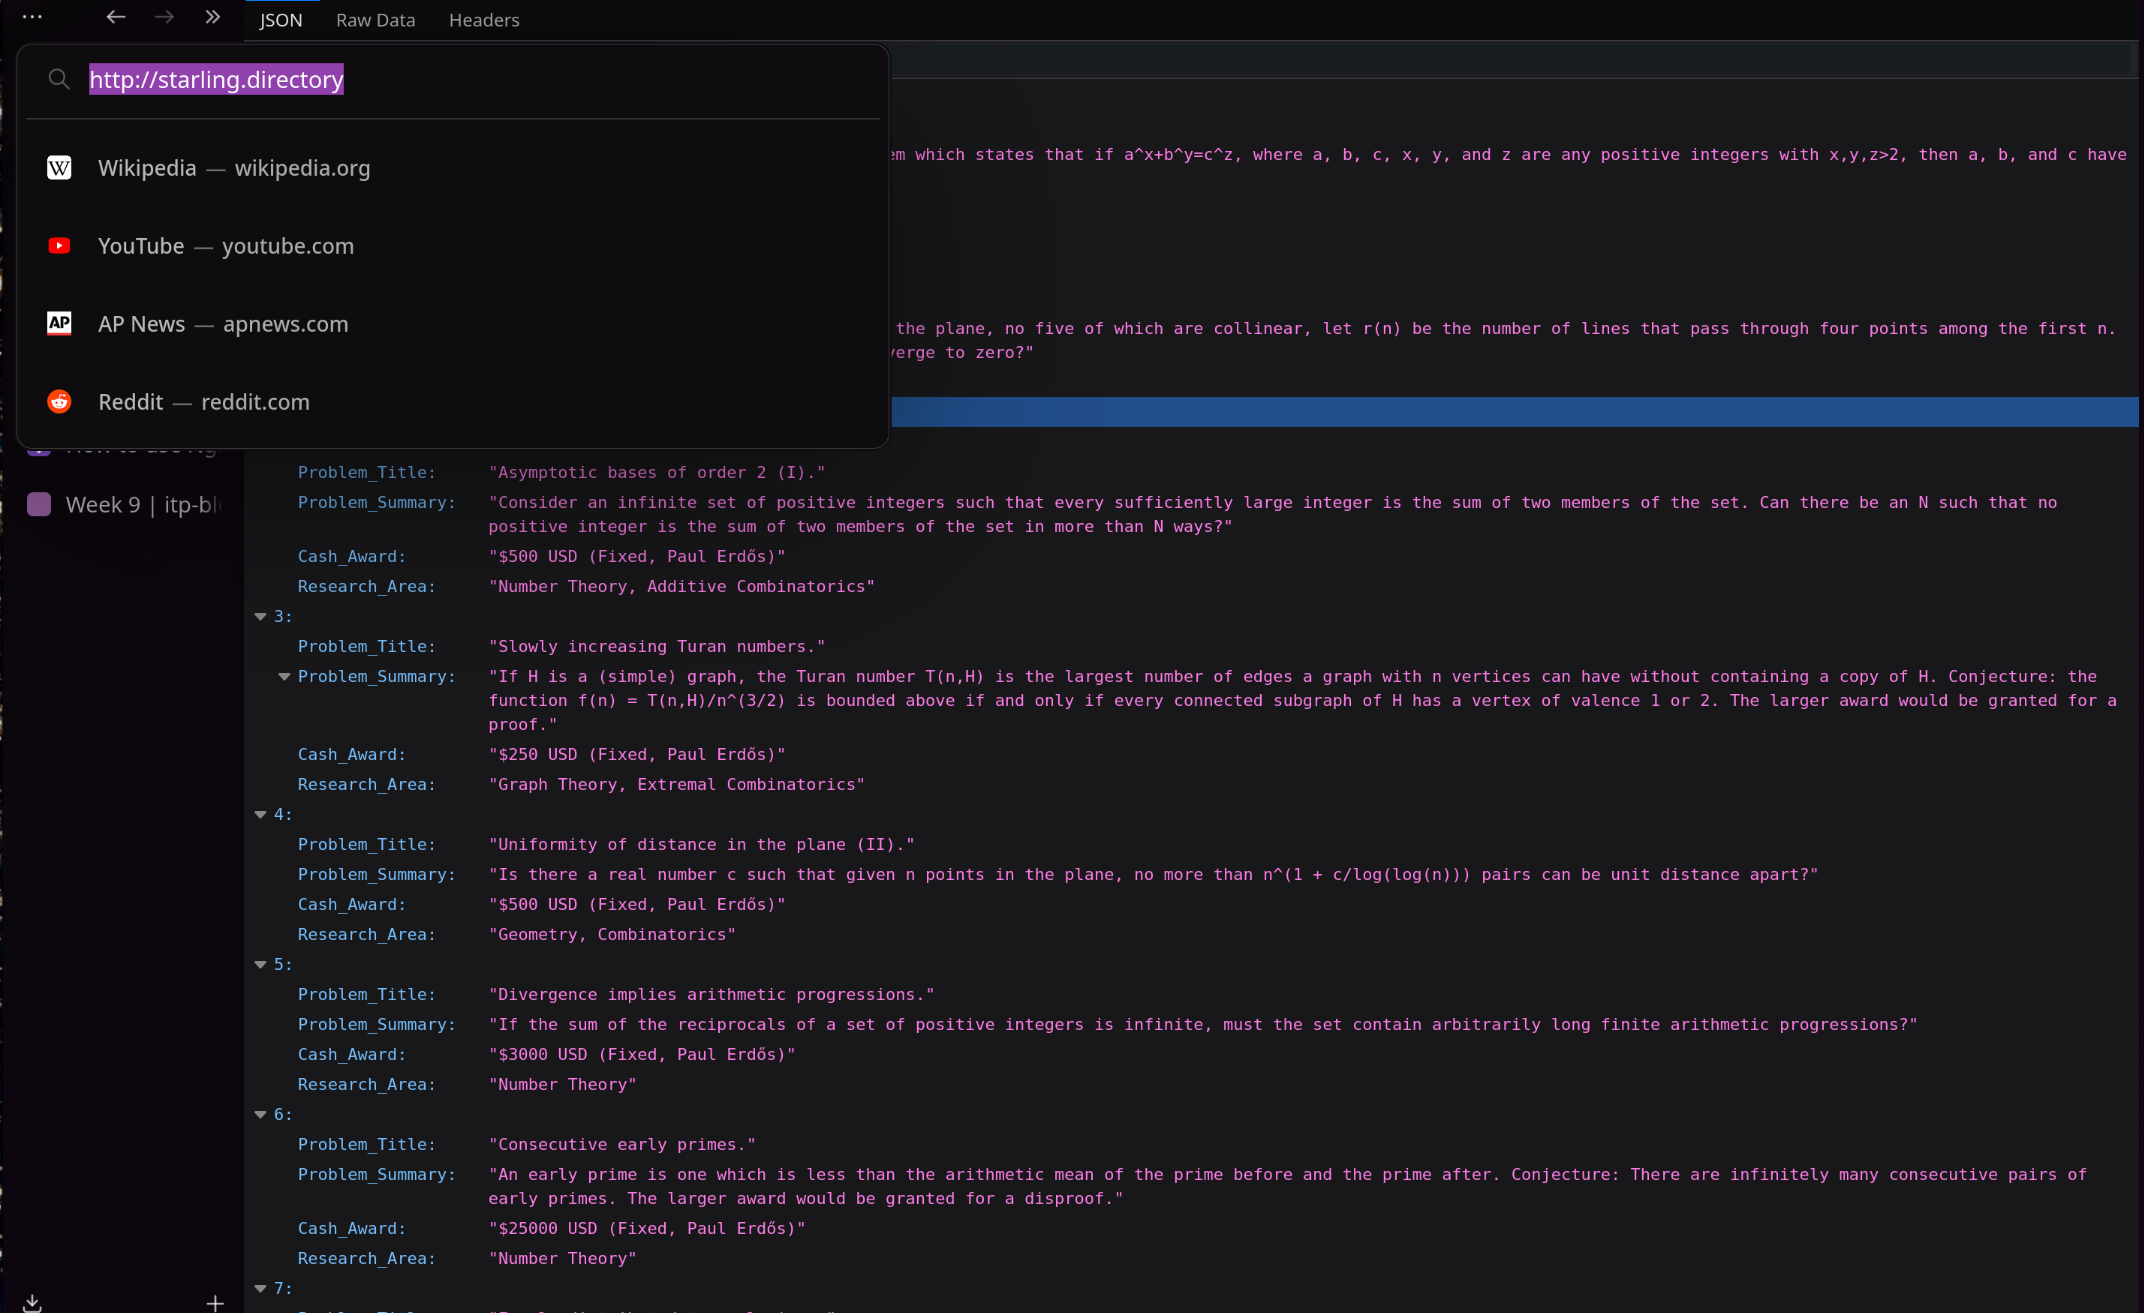Collapse JSON item 6
The height and width of the screenshot is (1313, 2144).
point(261,1115)
